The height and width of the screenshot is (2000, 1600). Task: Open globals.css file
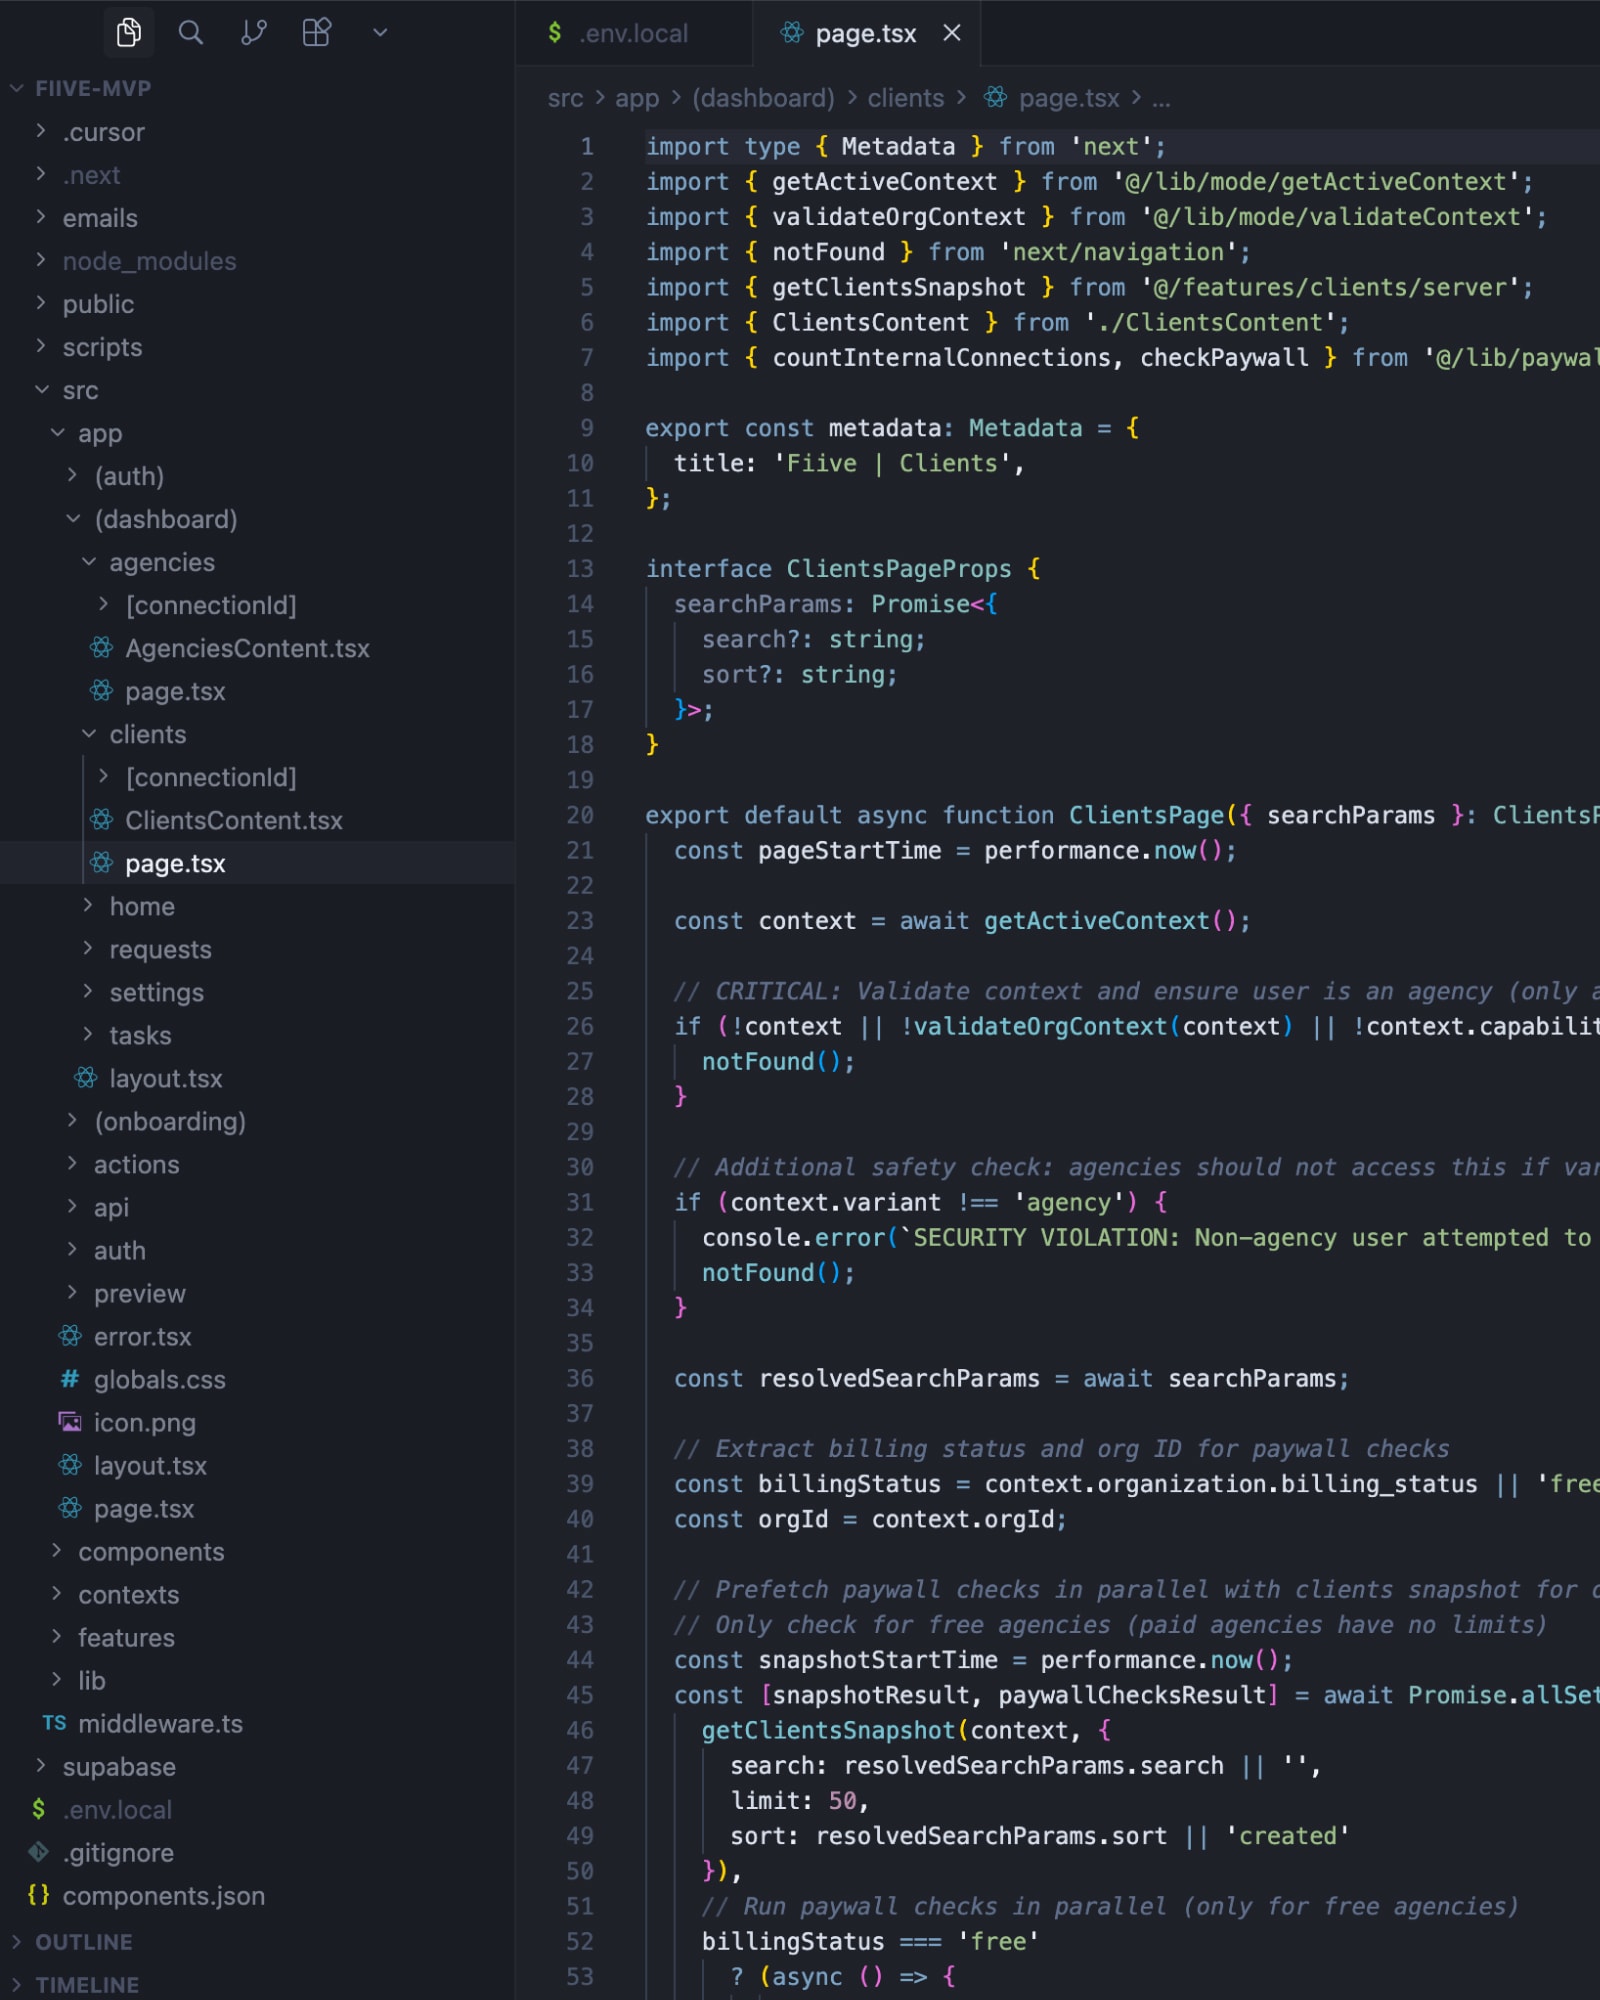coord(258,1379)
